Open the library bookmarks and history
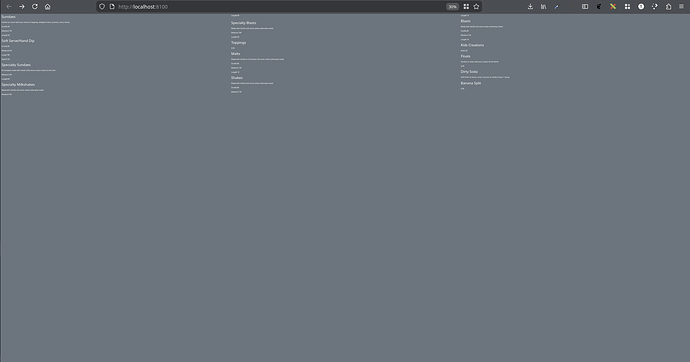The height and width of the screenshot is (362, 690). click(x=543, y=7)
